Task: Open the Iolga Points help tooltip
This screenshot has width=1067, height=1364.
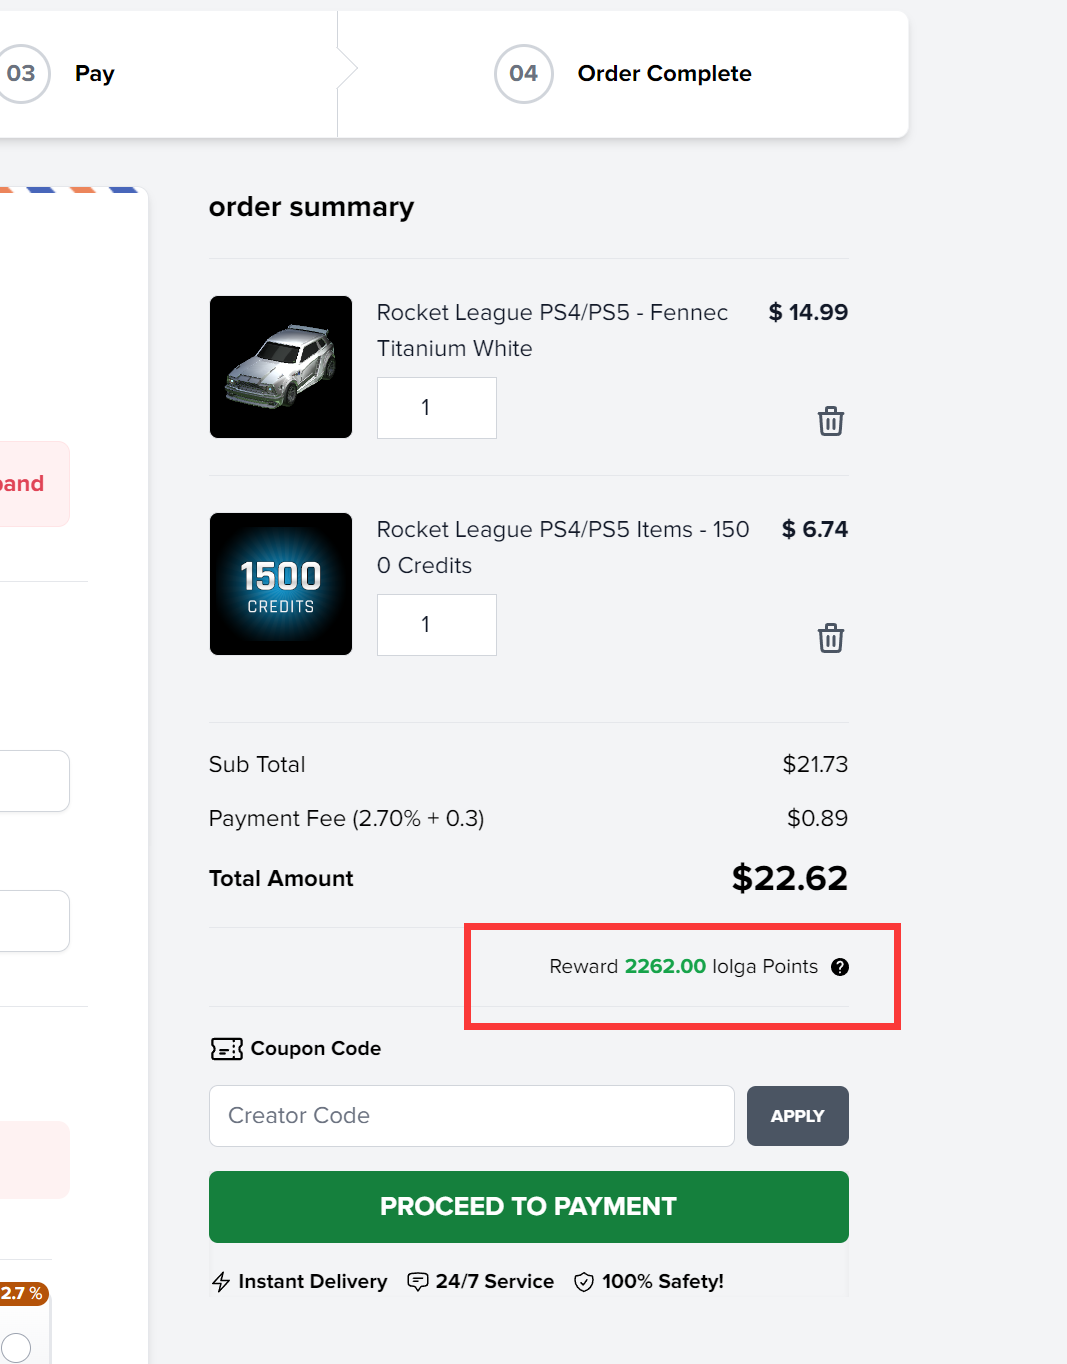Action: click(x=840, y=967)
